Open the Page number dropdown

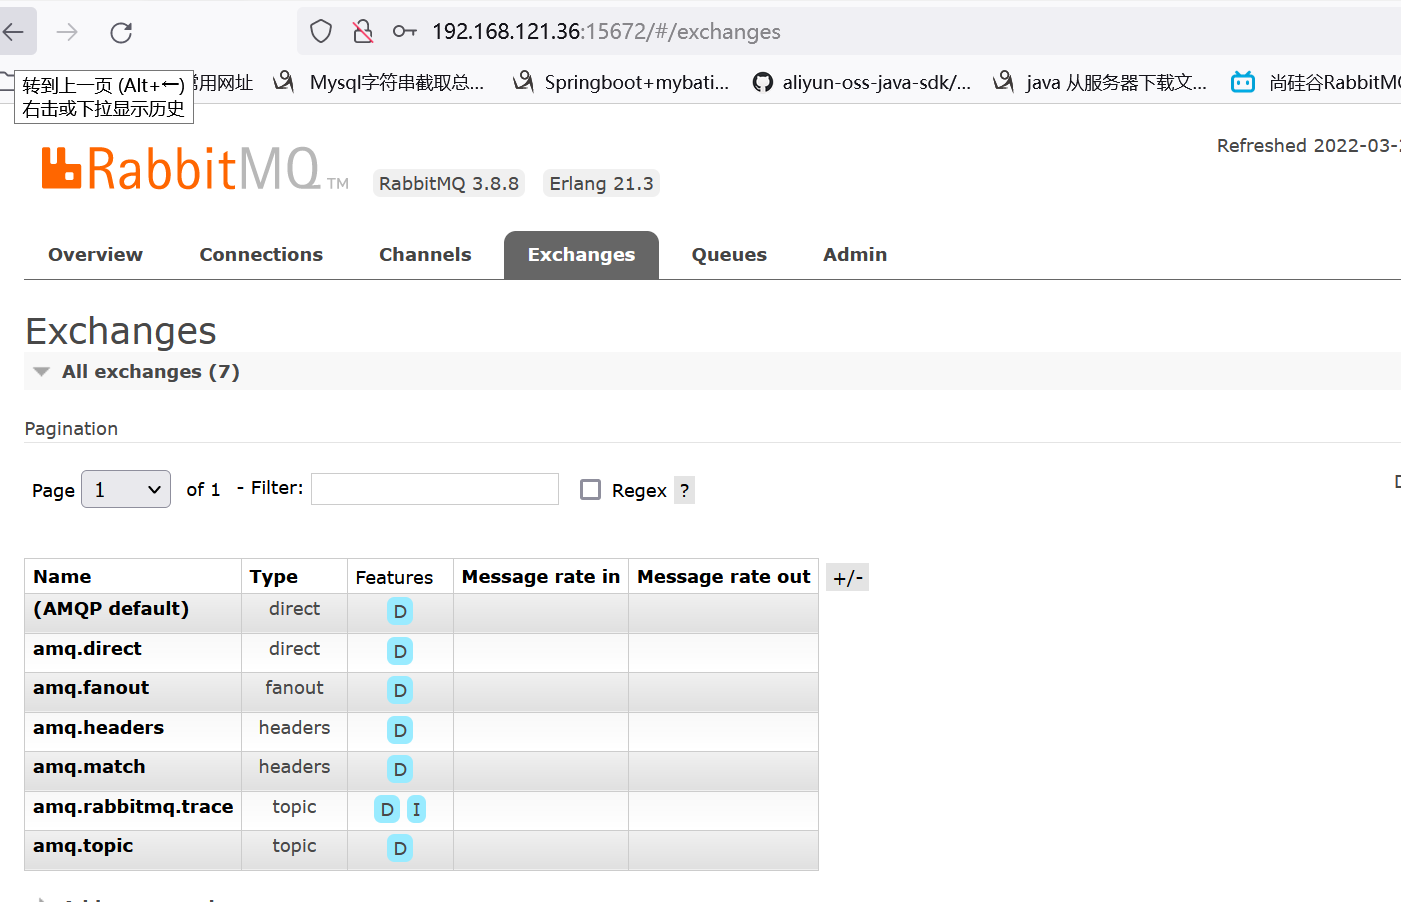pos(125,489)
